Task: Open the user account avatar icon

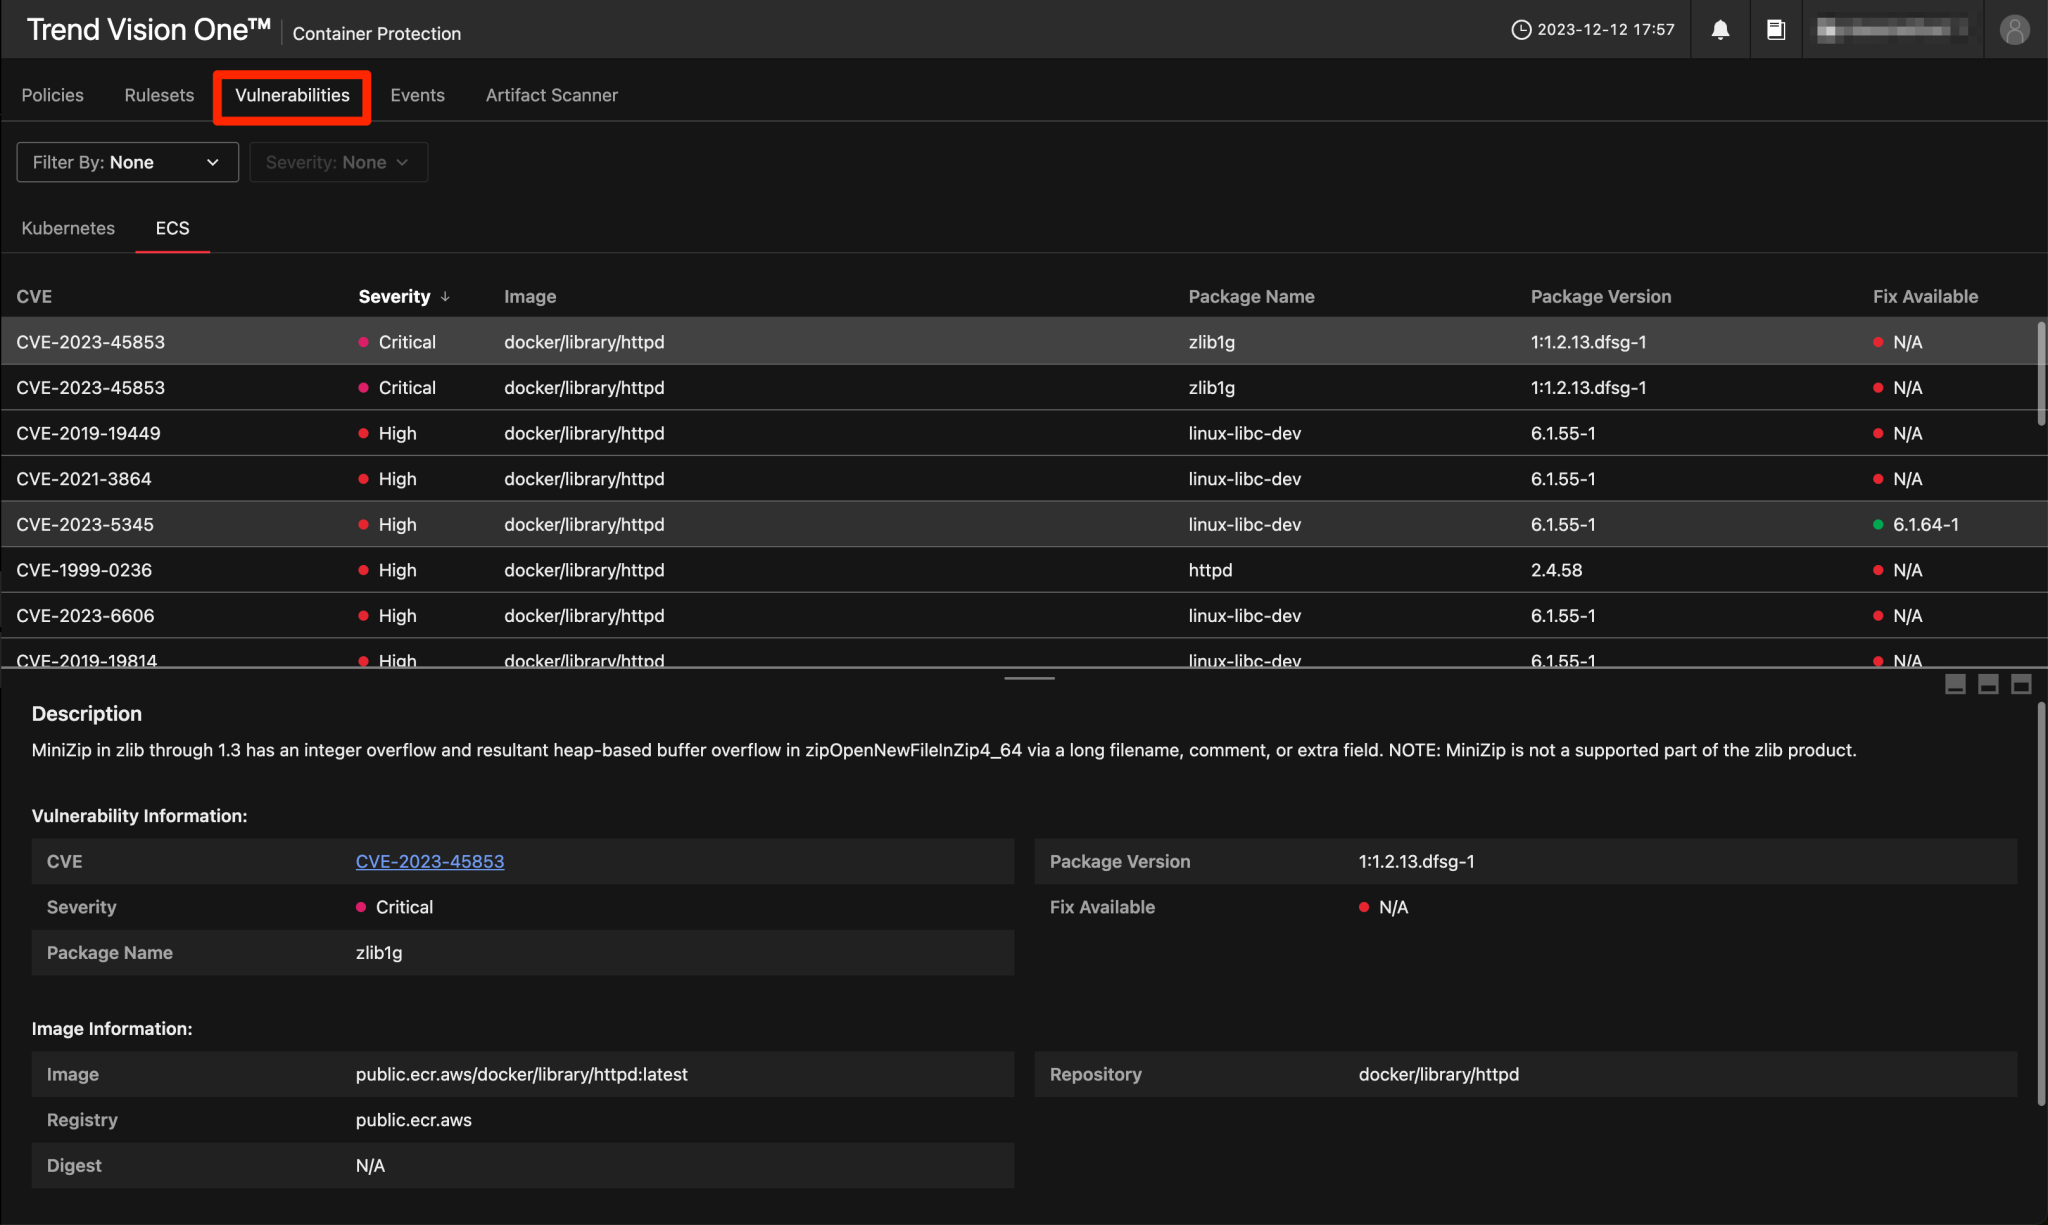Action: click(2015, 29)
